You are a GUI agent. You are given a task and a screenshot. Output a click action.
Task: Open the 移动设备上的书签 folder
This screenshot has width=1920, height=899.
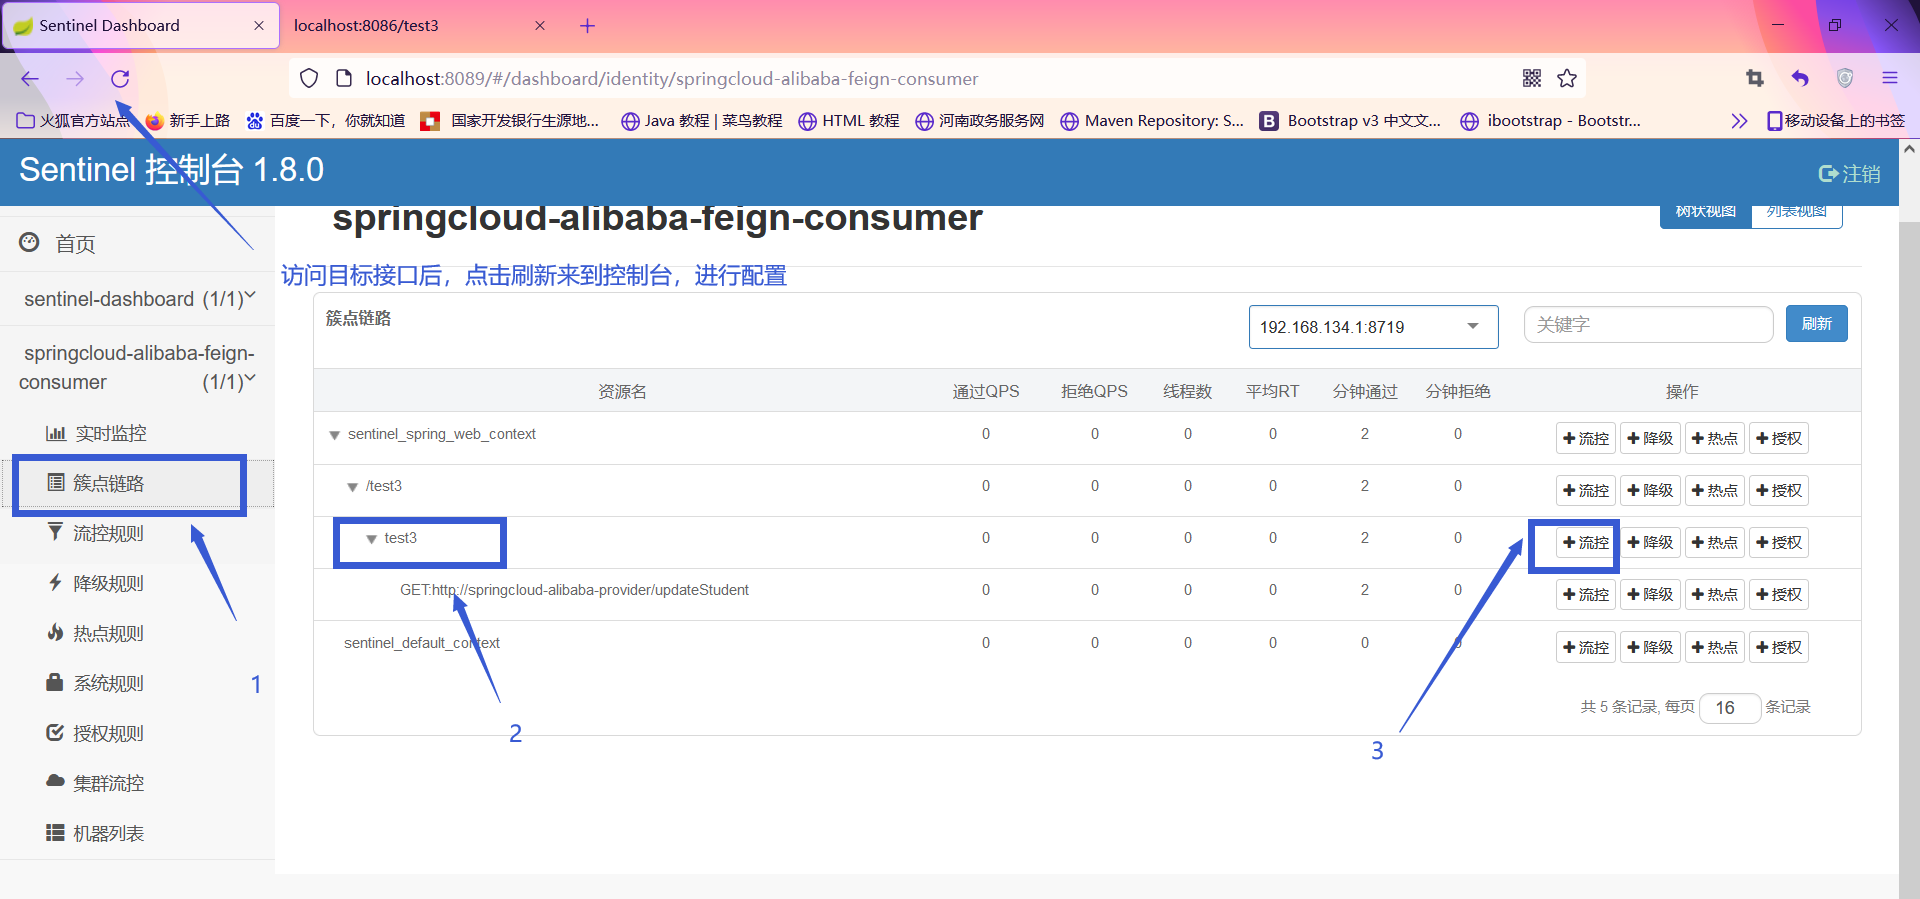pos(1836,121)
